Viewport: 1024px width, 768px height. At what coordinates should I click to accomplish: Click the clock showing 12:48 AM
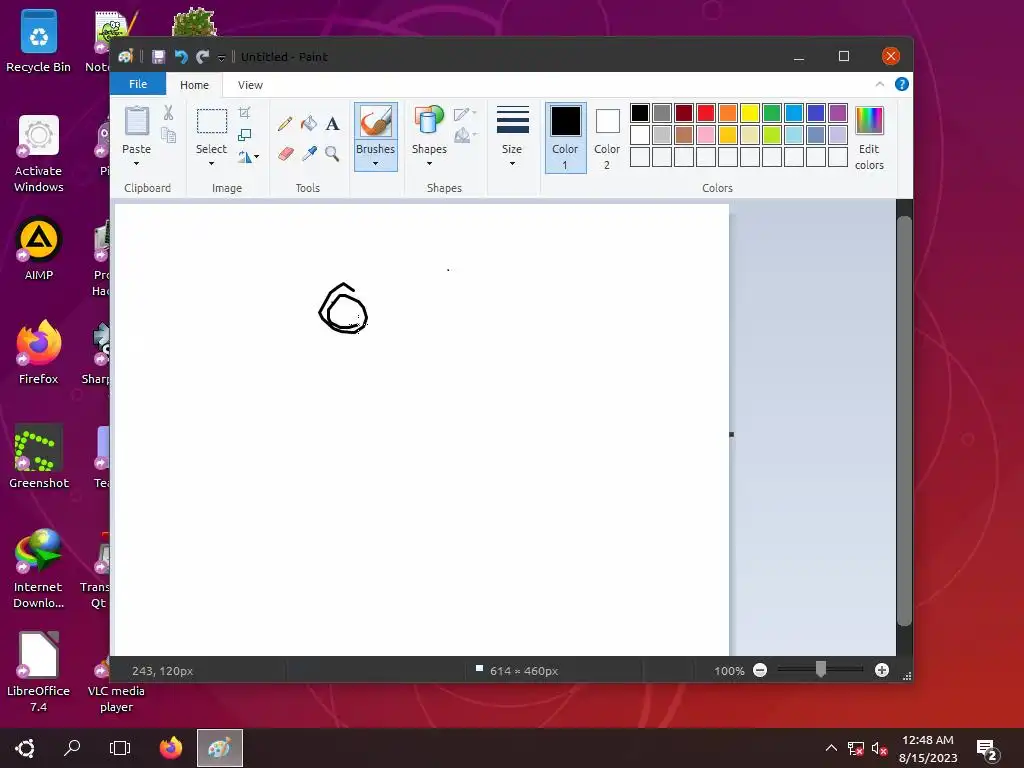928,740
